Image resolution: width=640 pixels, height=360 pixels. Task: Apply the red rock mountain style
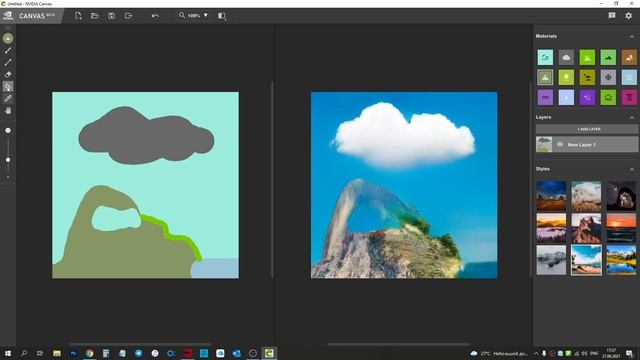point(586,228)
